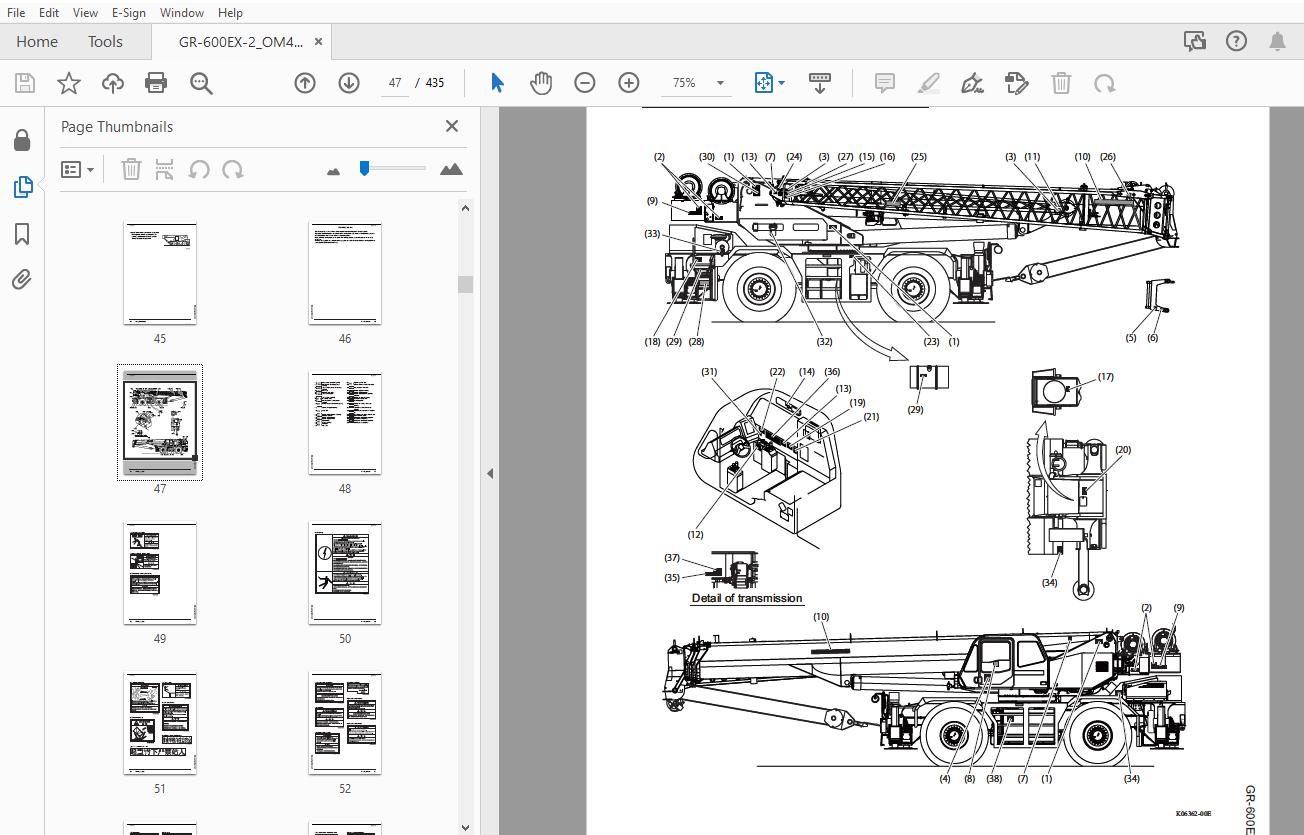Expand the fit page options arrow
This screenshot has height=835, width=1304.
(782, 83)
